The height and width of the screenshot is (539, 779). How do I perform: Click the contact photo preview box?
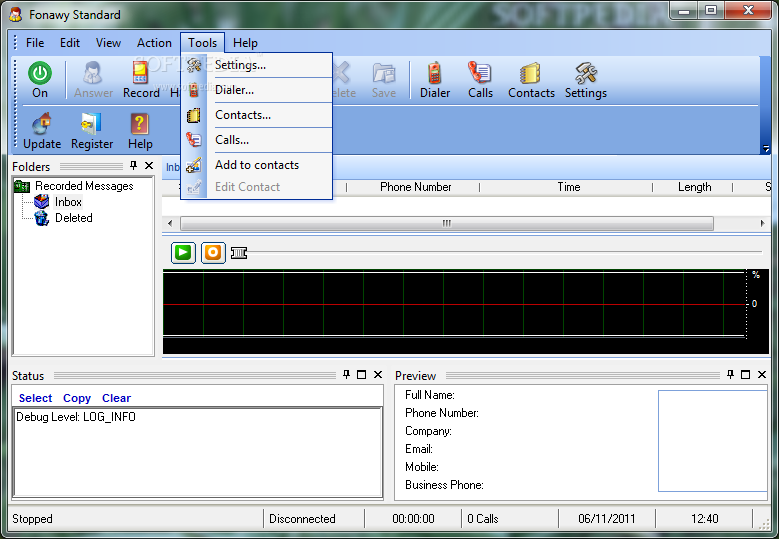point(713,441)
